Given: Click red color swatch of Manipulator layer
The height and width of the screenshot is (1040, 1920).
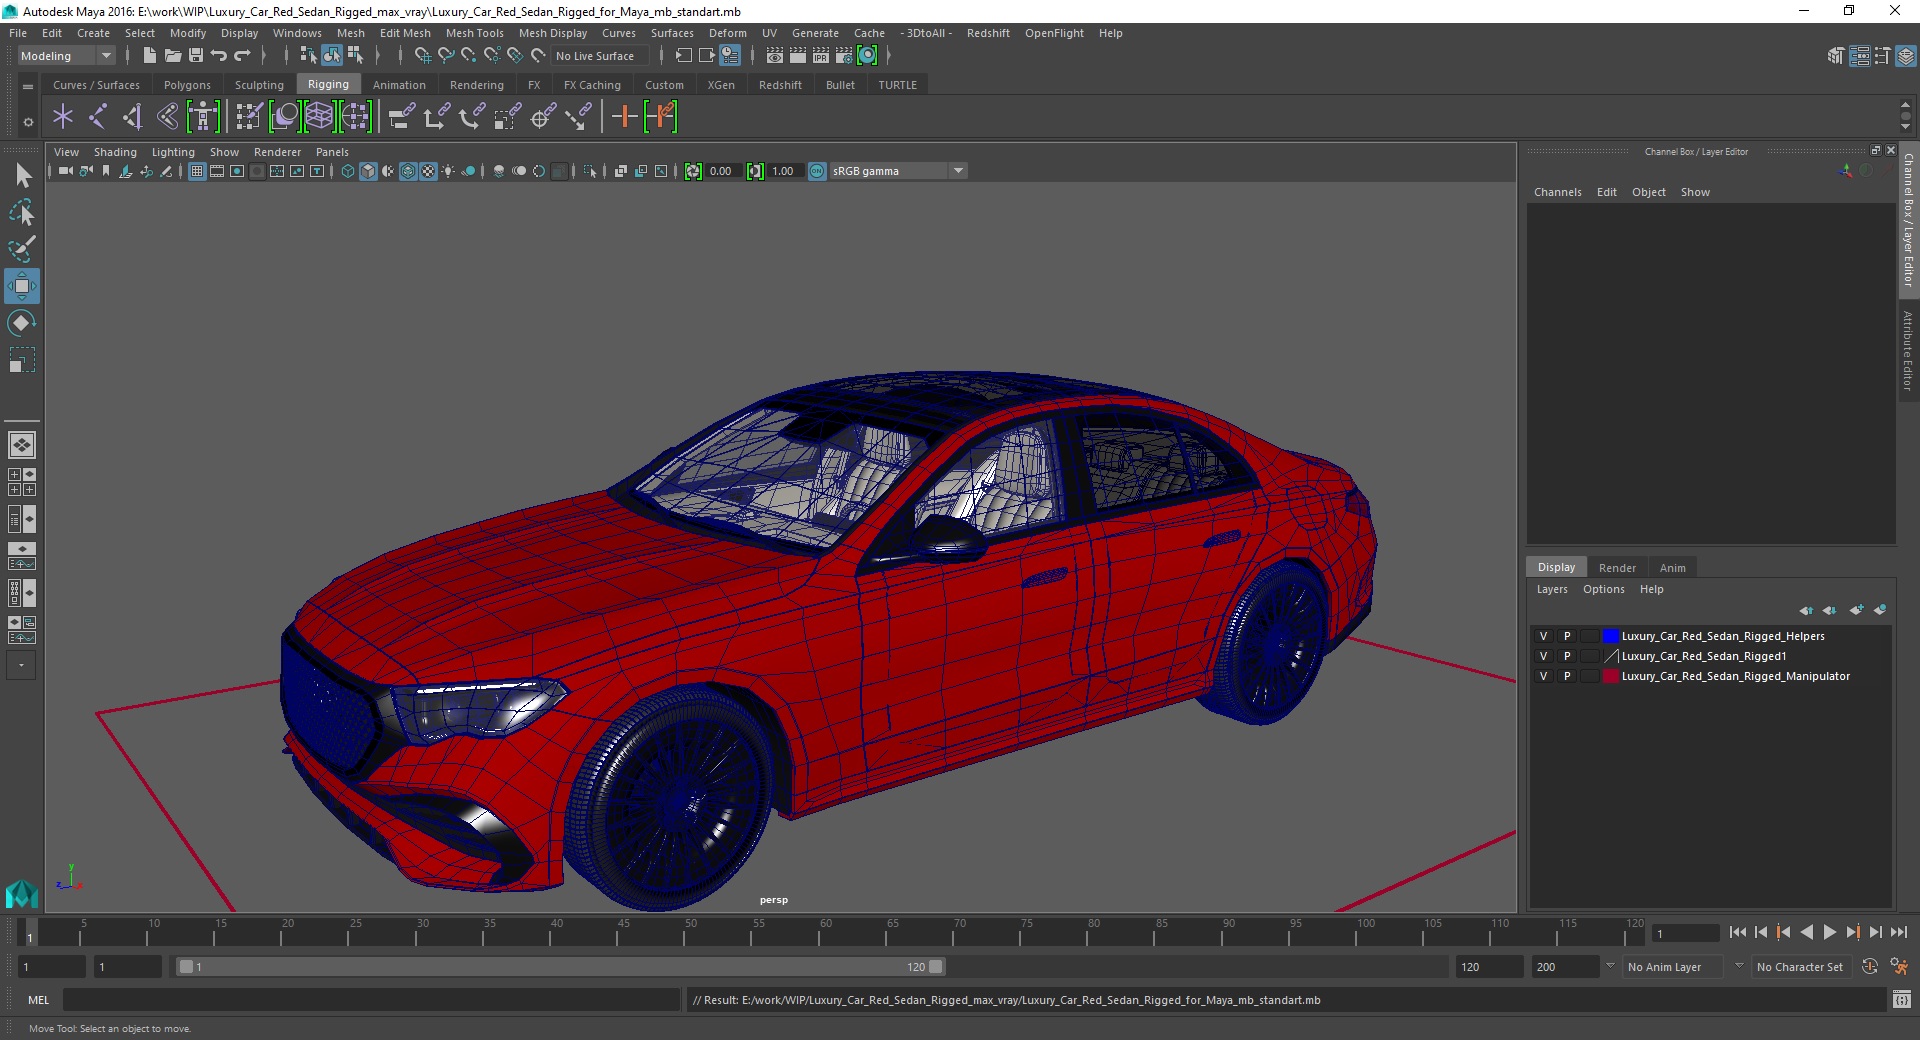Looking at the screenshot, I should [1610, 676].
